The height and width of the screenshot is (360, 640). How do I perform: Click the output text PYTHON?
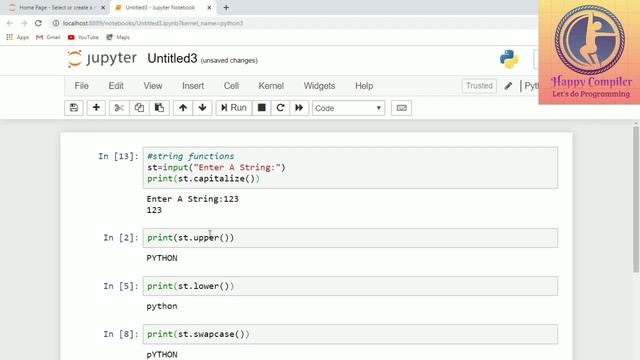click(162, 258)
